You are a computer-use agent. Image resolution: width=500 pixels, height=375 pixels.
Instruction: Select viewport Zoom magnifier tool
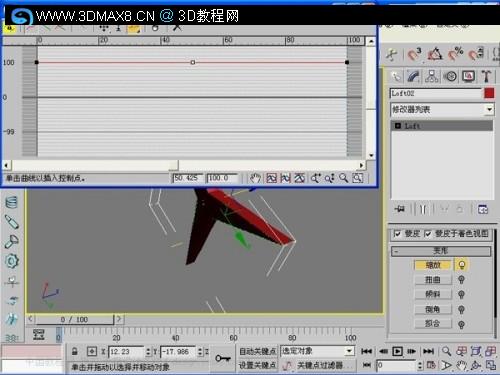tap(447, 351)
